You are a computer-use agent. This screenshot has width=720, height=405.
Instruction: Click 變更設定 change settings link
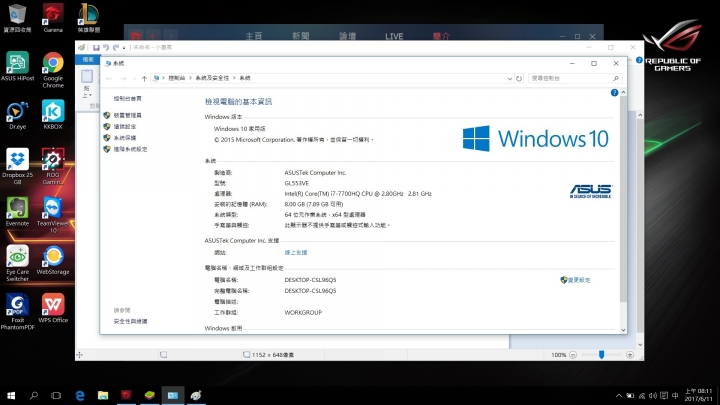click(579, 280)
